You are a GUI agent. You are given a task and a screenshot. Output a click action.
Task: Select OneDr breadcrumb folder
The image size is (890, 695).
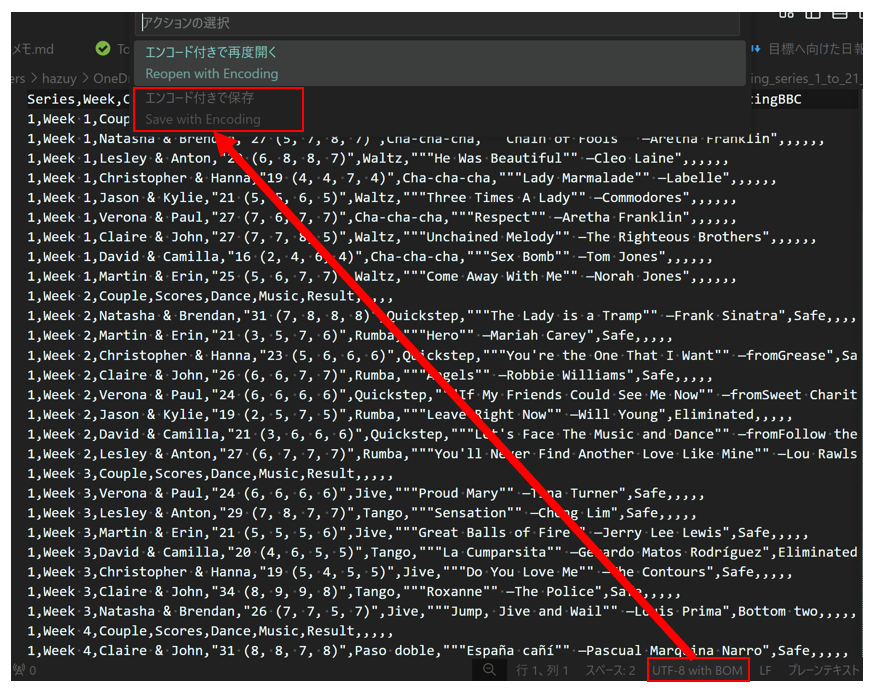click(111, 78)
